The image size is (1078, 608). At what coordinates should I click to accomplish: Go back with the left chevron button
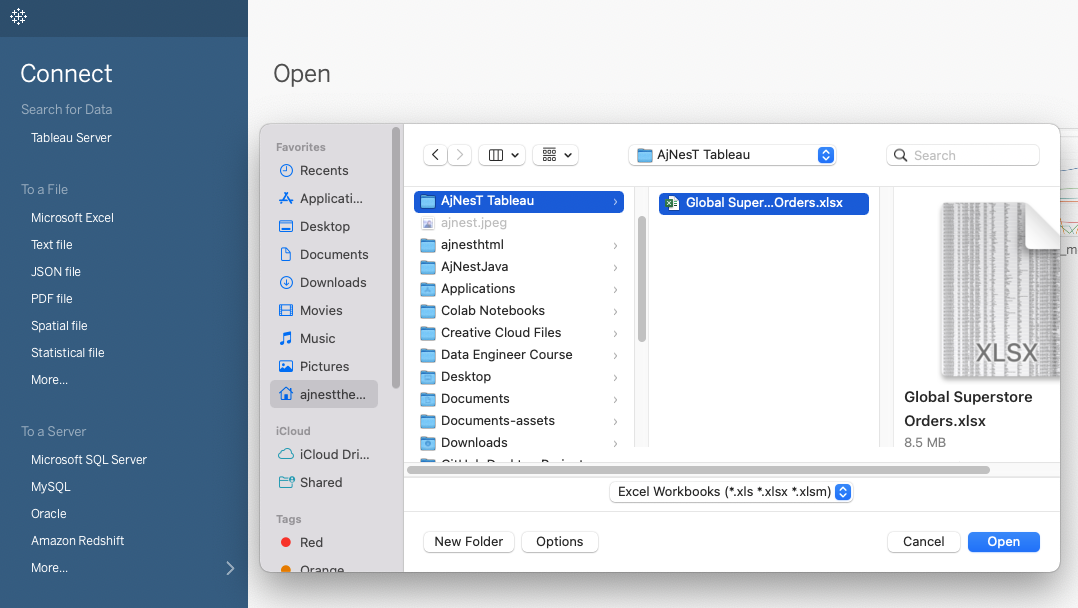(x=435, y=155)
